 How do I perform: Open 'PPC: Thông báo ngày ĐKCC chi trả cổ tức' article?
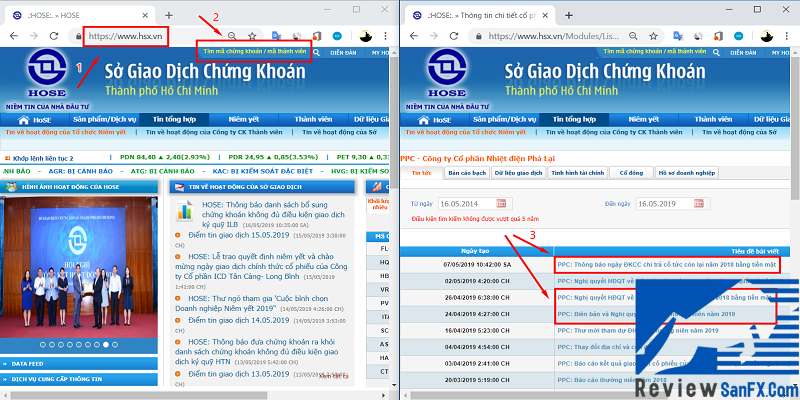pyautogui.click(x=666, y=265)
